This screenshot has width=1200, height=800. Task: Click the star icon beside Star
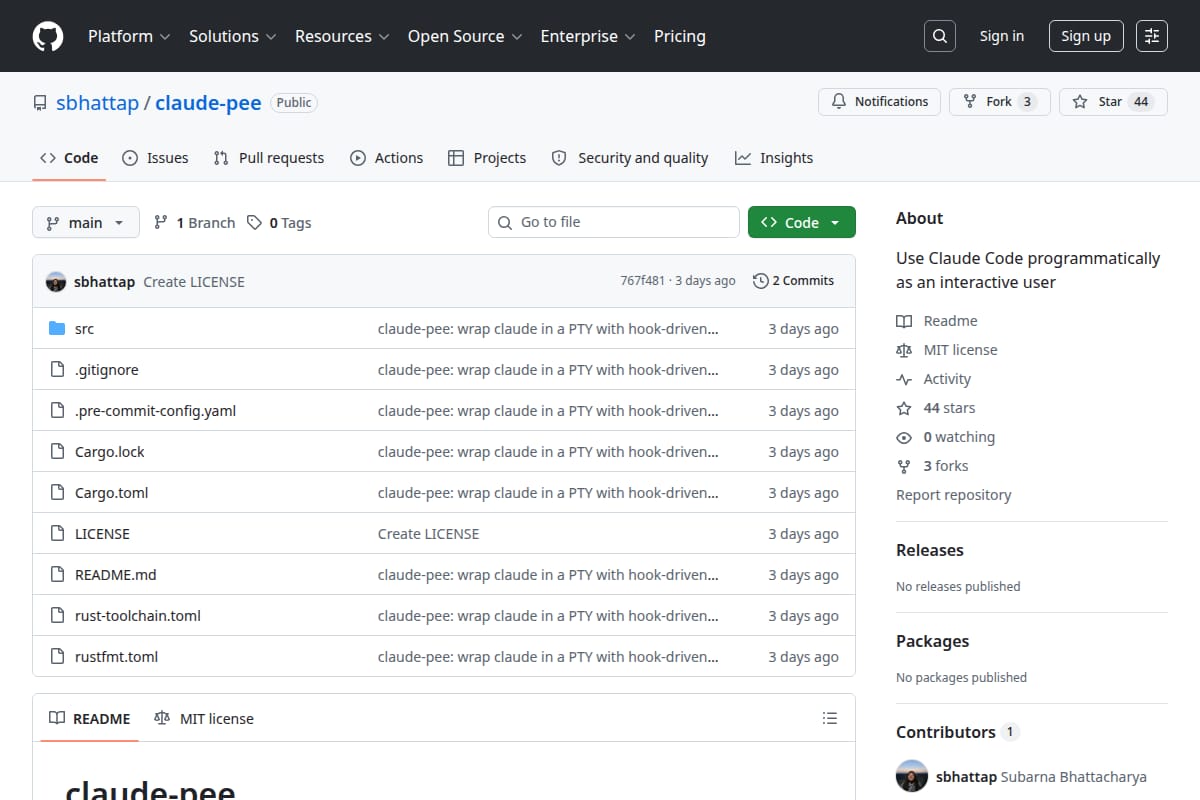pyautogui.click(x=1080, y=102)
